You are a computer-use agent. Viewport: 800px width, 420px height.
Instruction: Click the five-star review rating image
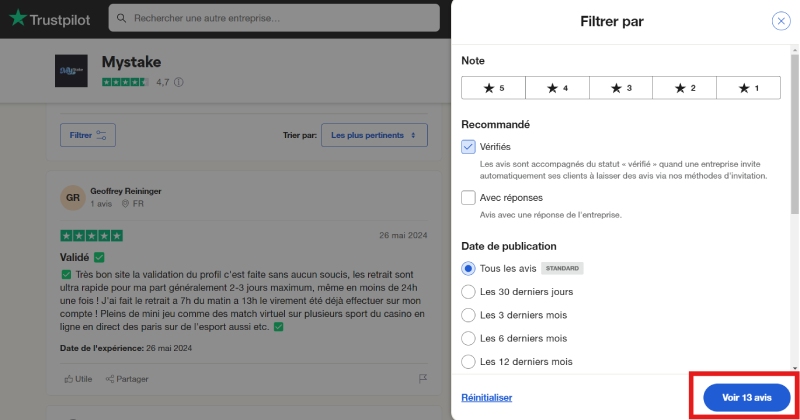click(x=91, y=235)
